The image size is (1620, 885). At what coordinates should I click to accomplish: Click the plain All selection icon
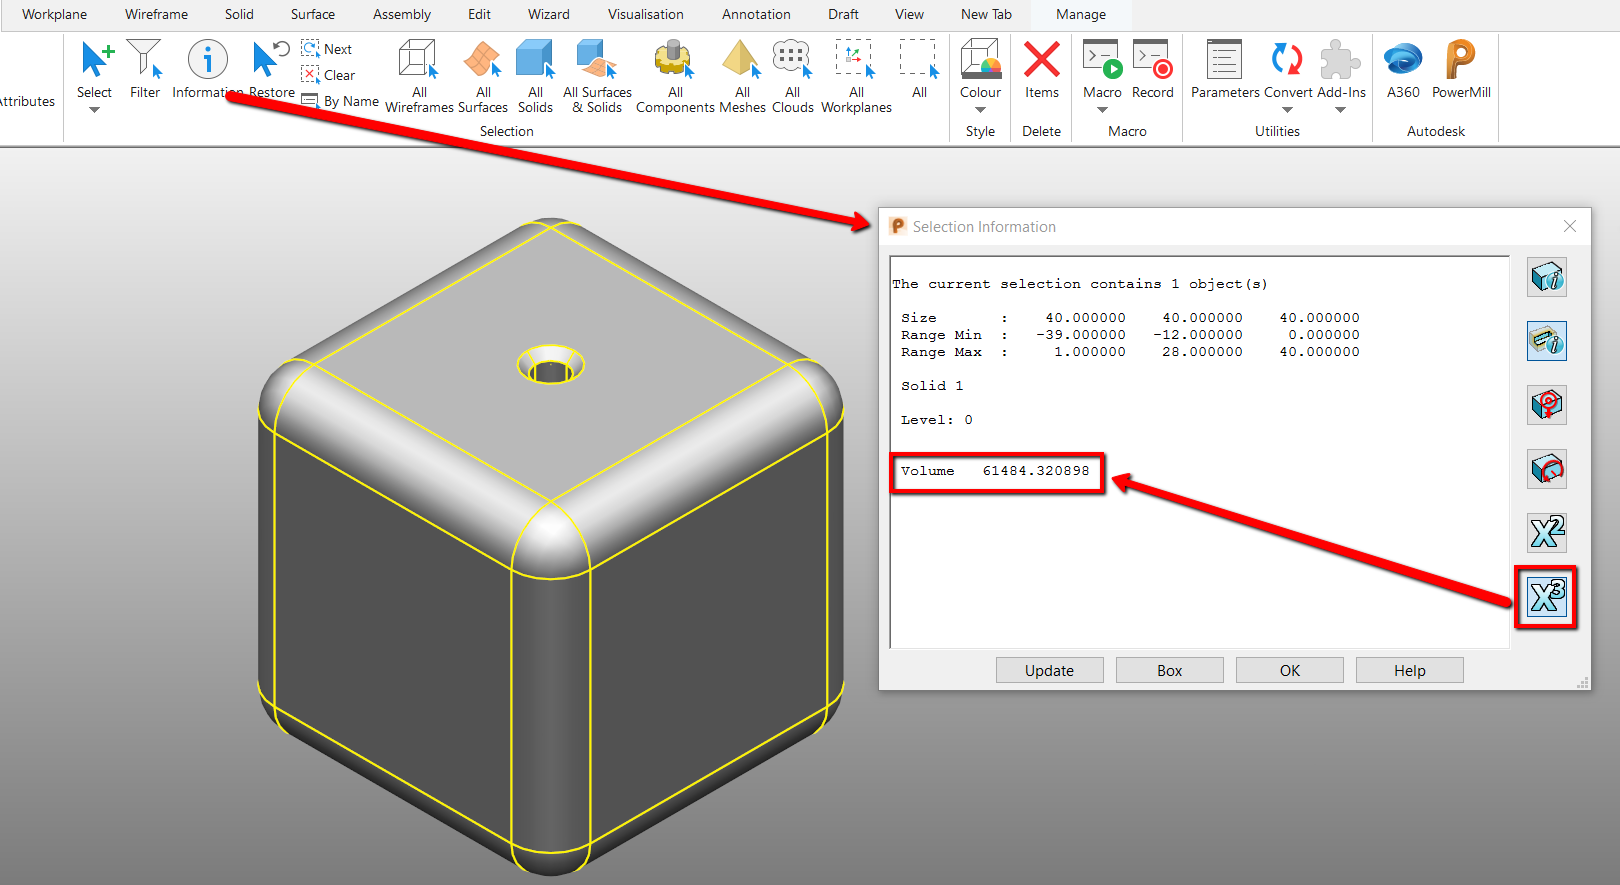tap(919, 59)
